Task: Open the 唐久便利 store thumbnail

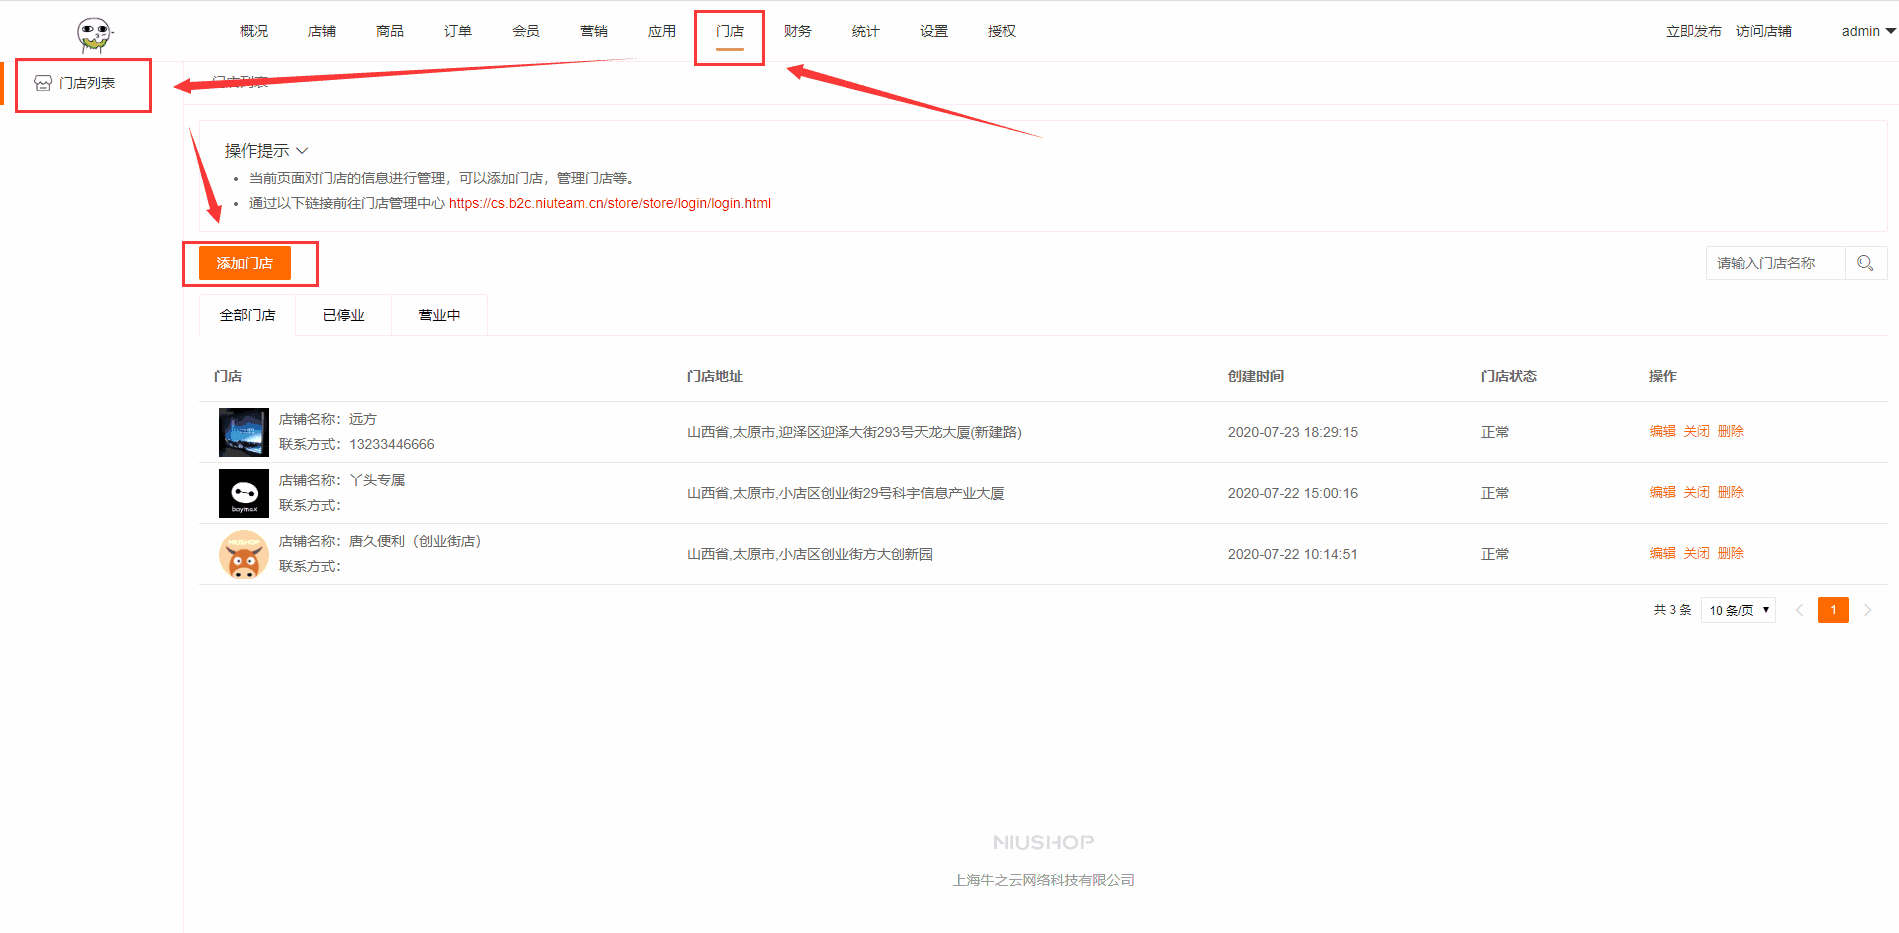Action: (x=244, y=554)
